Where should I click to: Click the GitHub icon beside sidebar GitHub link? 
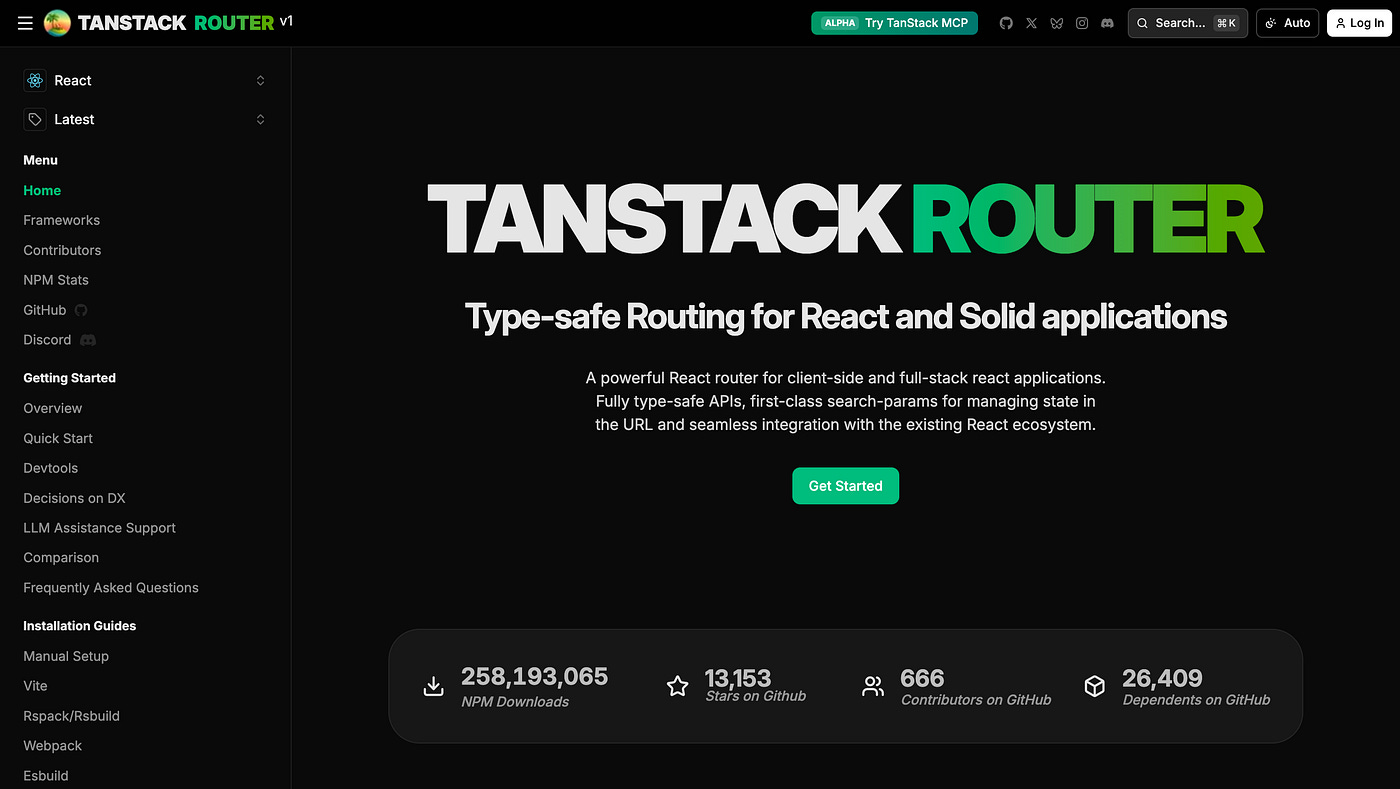(x=81, y=310)
